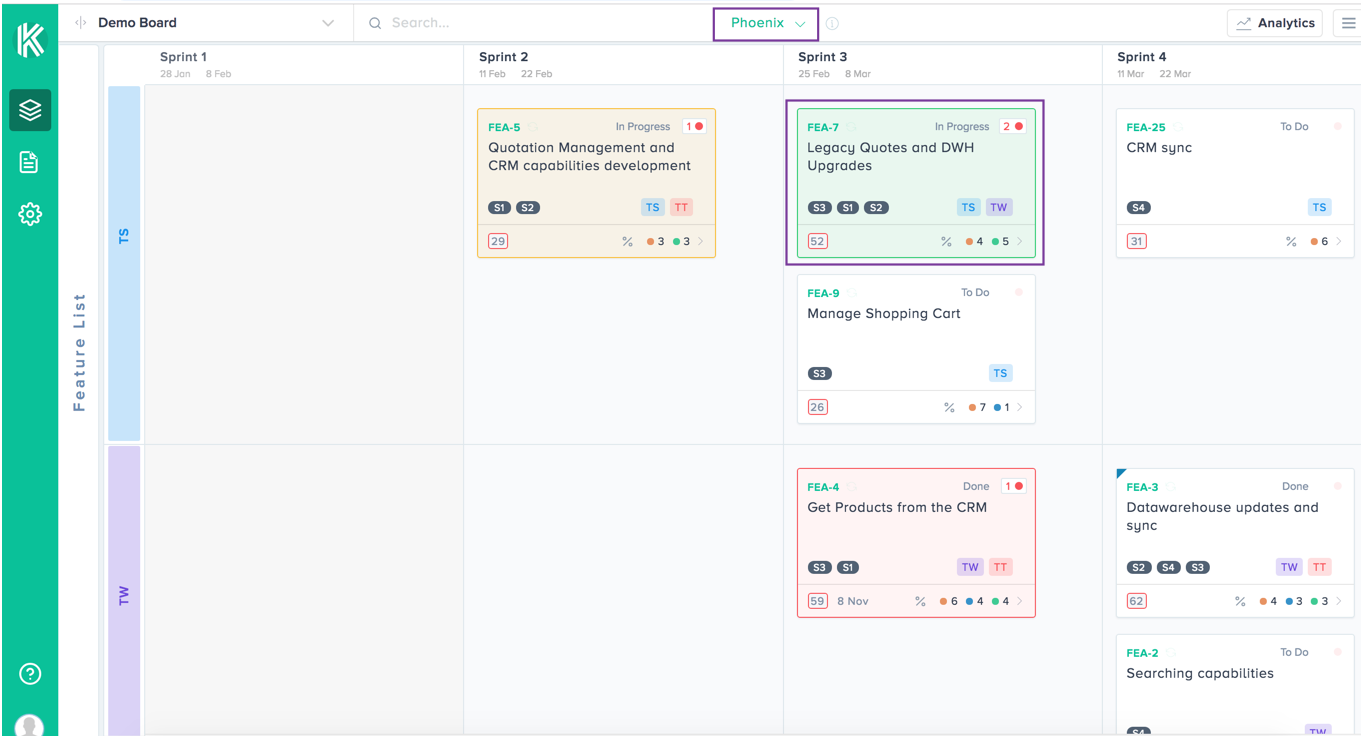Click the TT team tag on FEA-4

(1000, 567)
